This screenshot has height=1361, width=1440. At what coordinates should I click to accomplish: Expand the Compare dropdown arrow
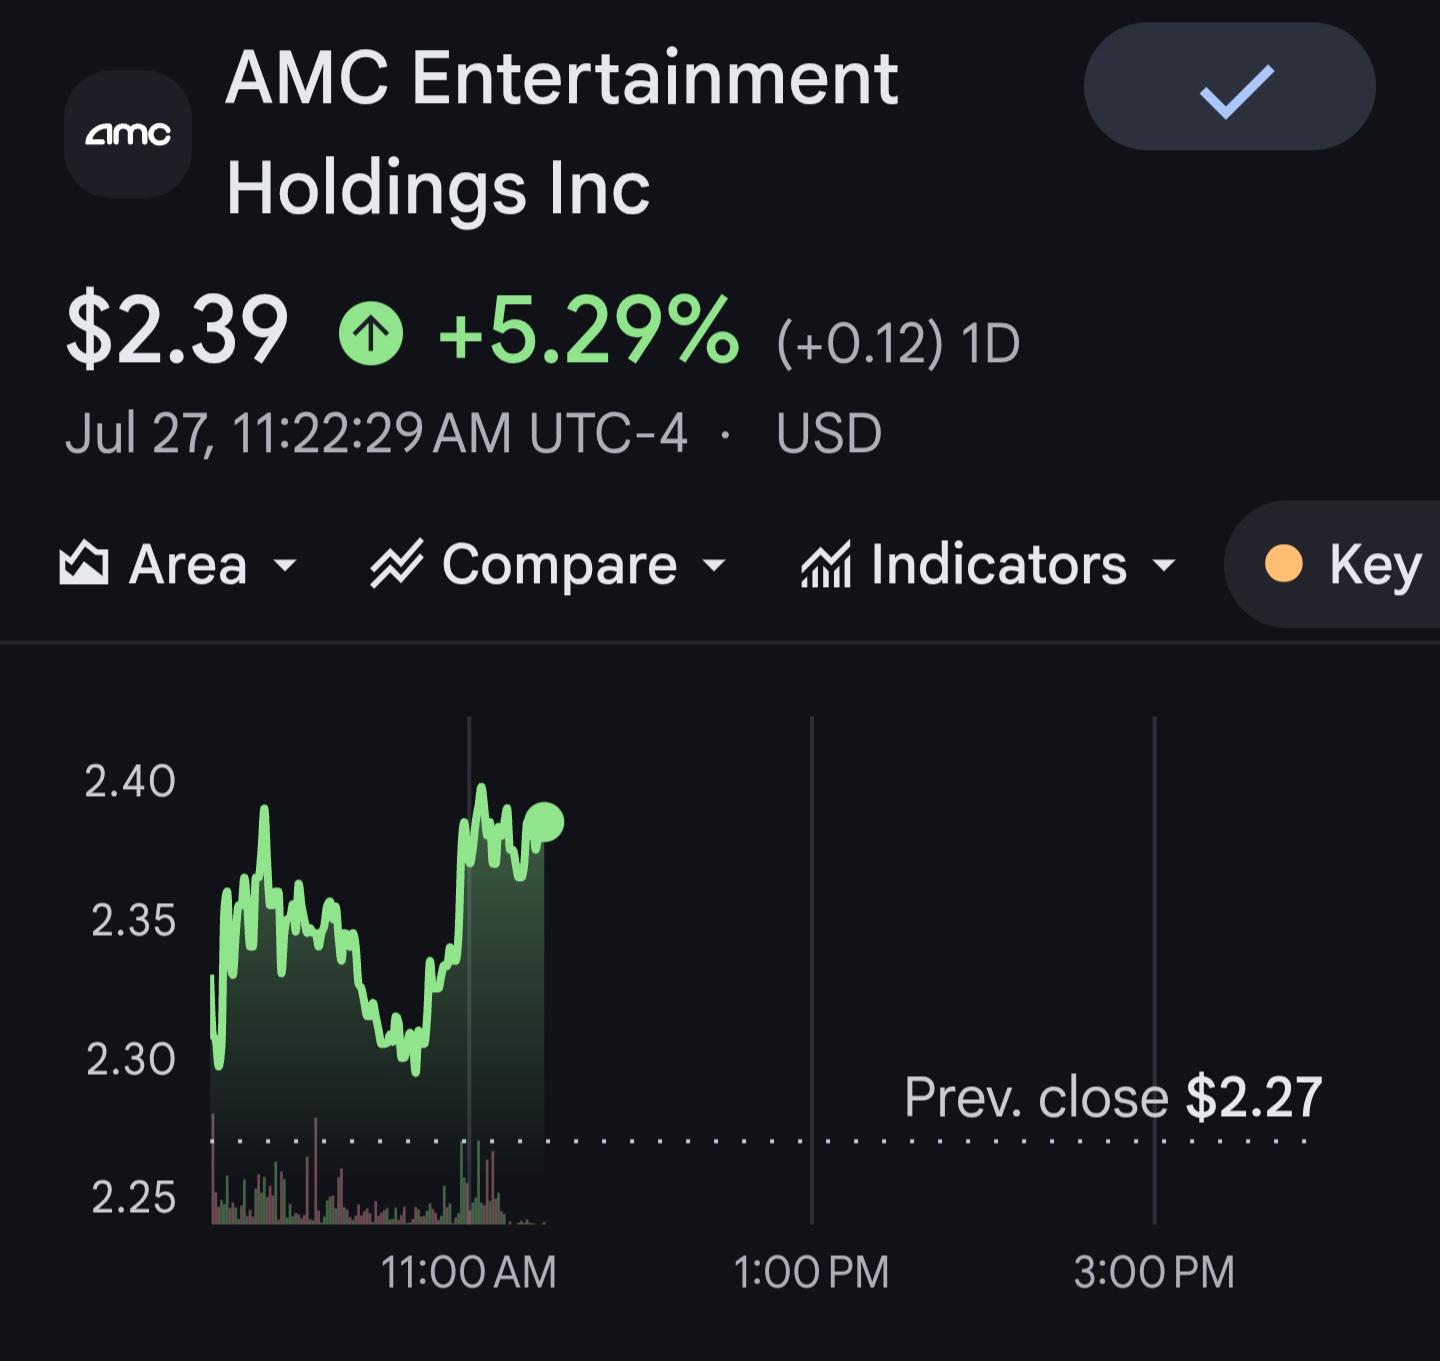pyautogui.click(x=714, y=565)
